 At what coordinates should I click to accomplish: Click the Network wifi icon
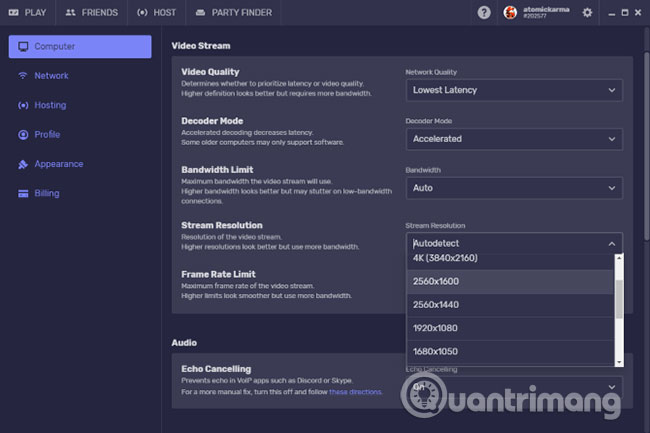(23, 75)
